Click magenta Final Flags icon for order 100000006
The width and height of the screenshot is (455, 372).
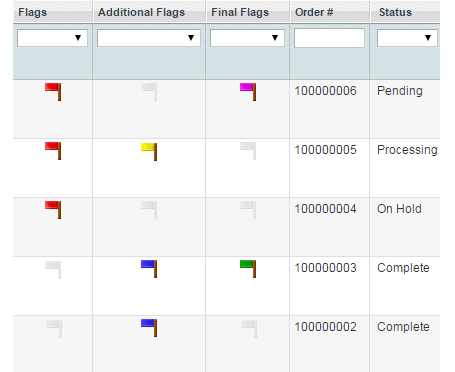[x=248, y=92]
